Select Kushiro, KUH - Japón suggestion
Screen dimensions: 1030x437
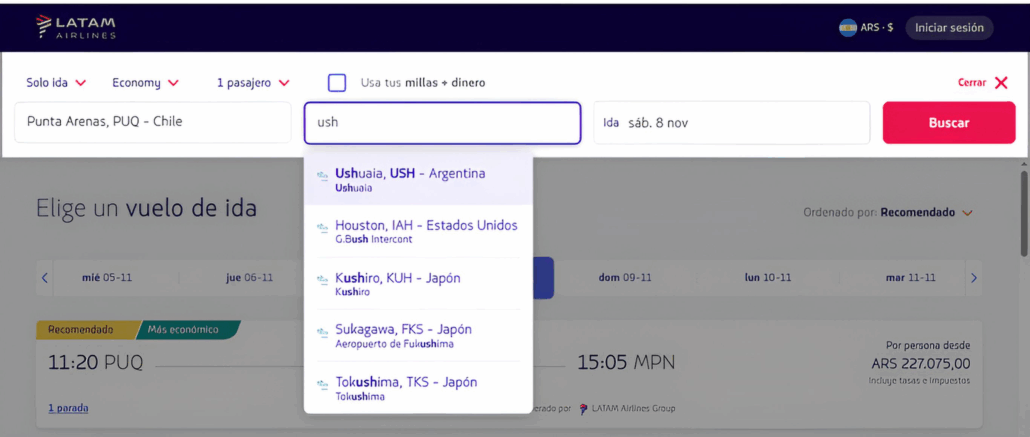tap(418, 283)
